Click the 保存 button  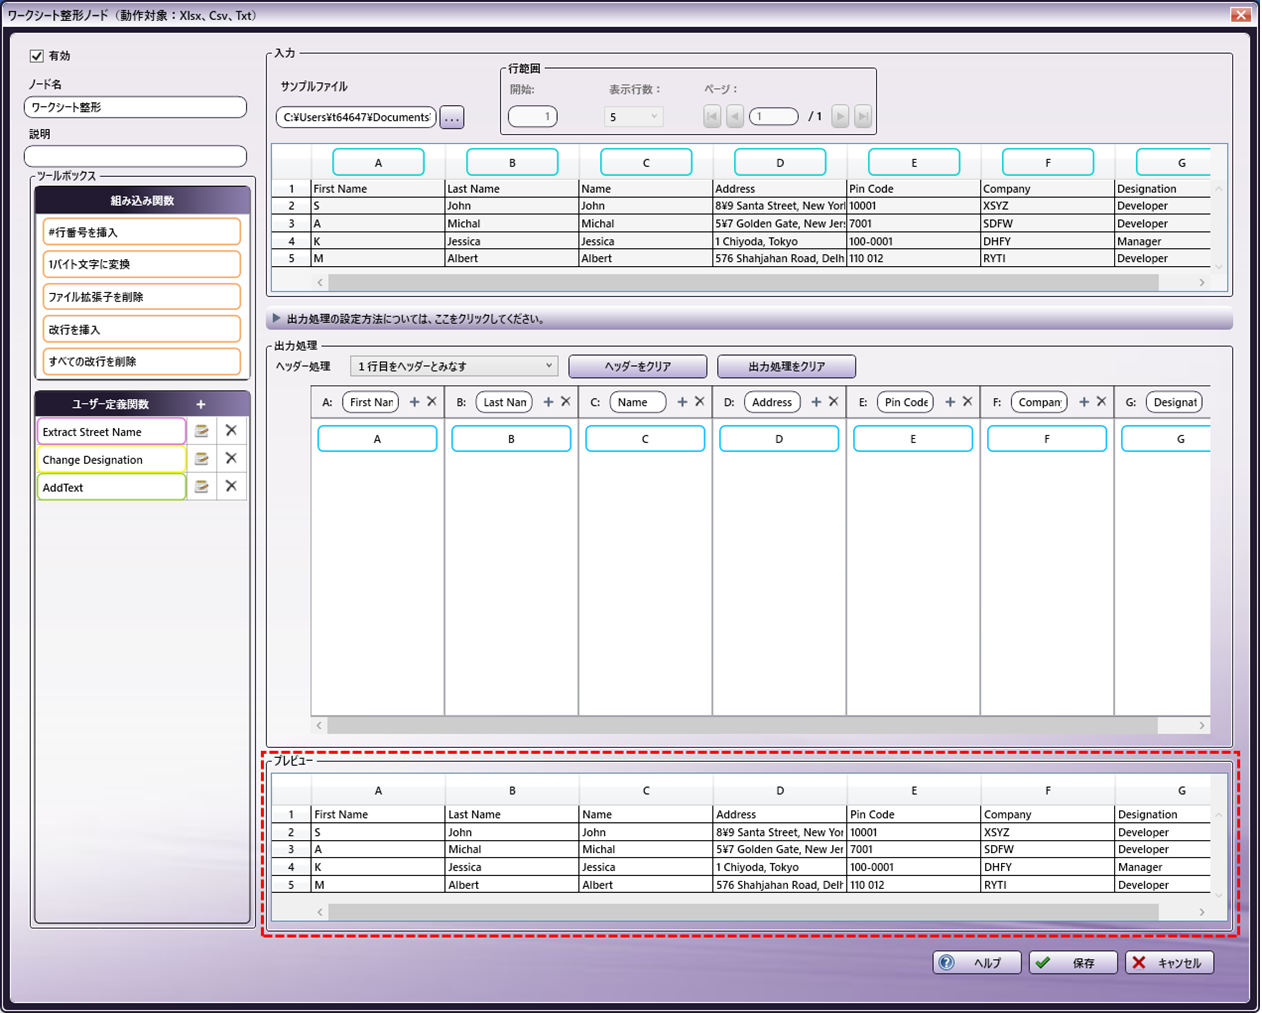point(1073,962)
